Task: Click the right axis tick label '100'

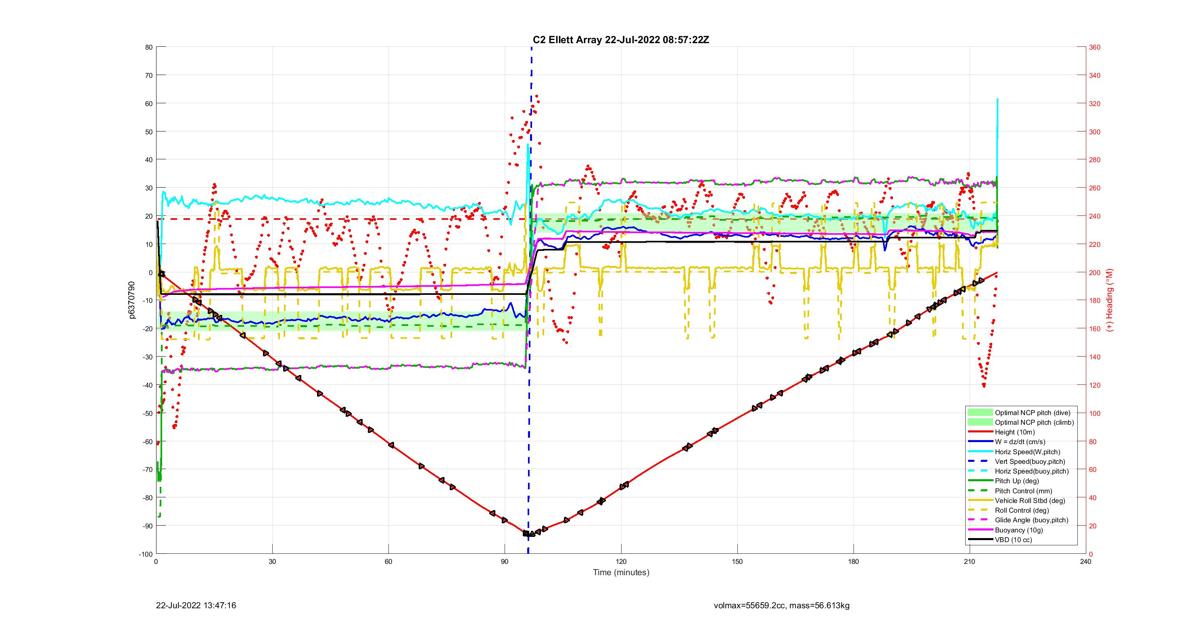Action: [1095, 413]
